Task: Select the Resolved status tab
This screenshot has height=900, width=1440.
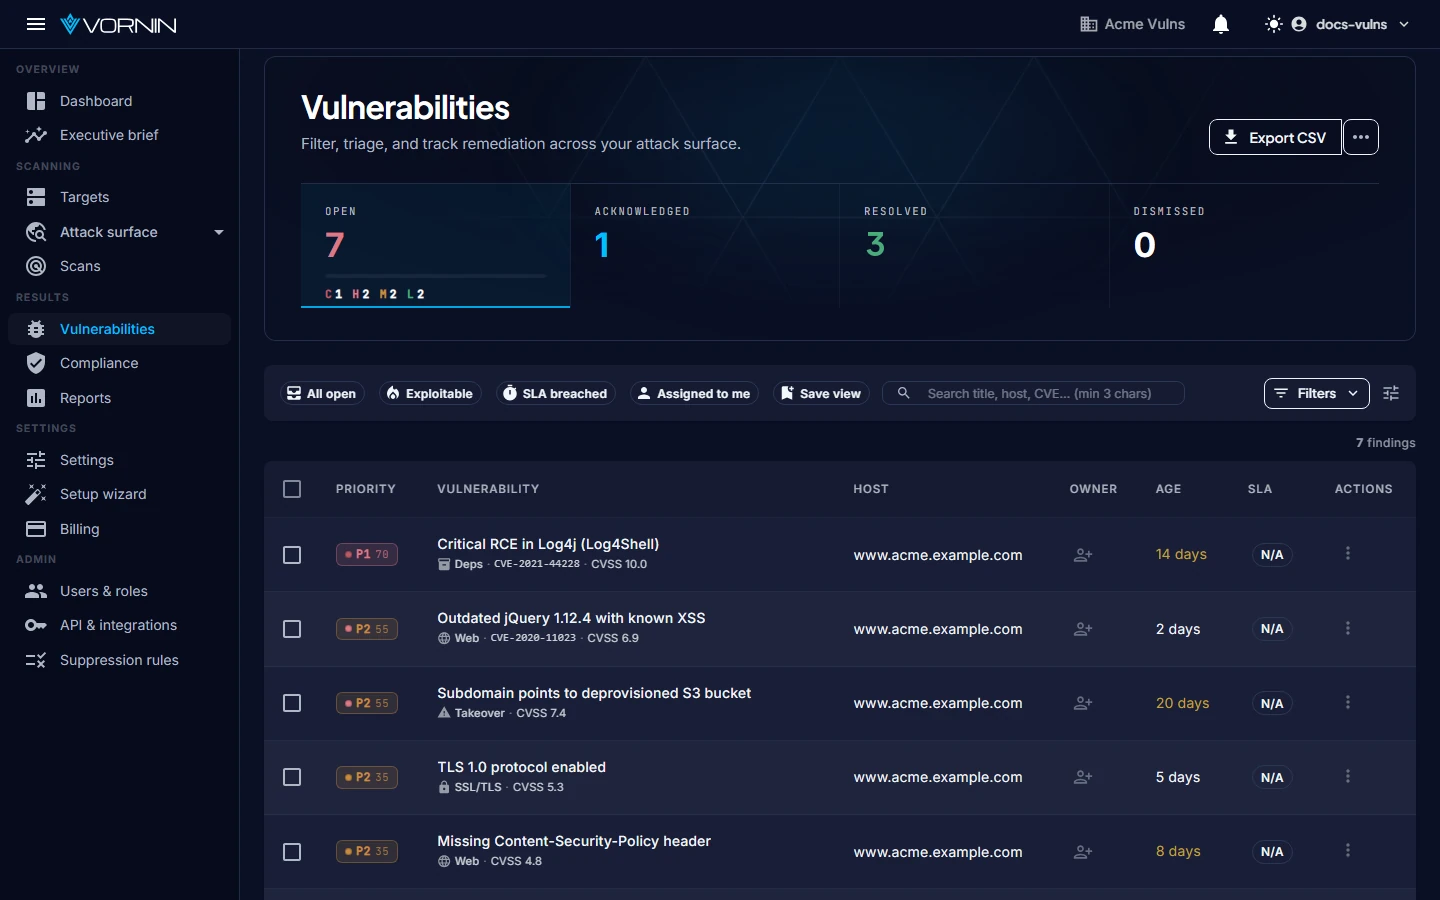Action: (x=974, y=246)
